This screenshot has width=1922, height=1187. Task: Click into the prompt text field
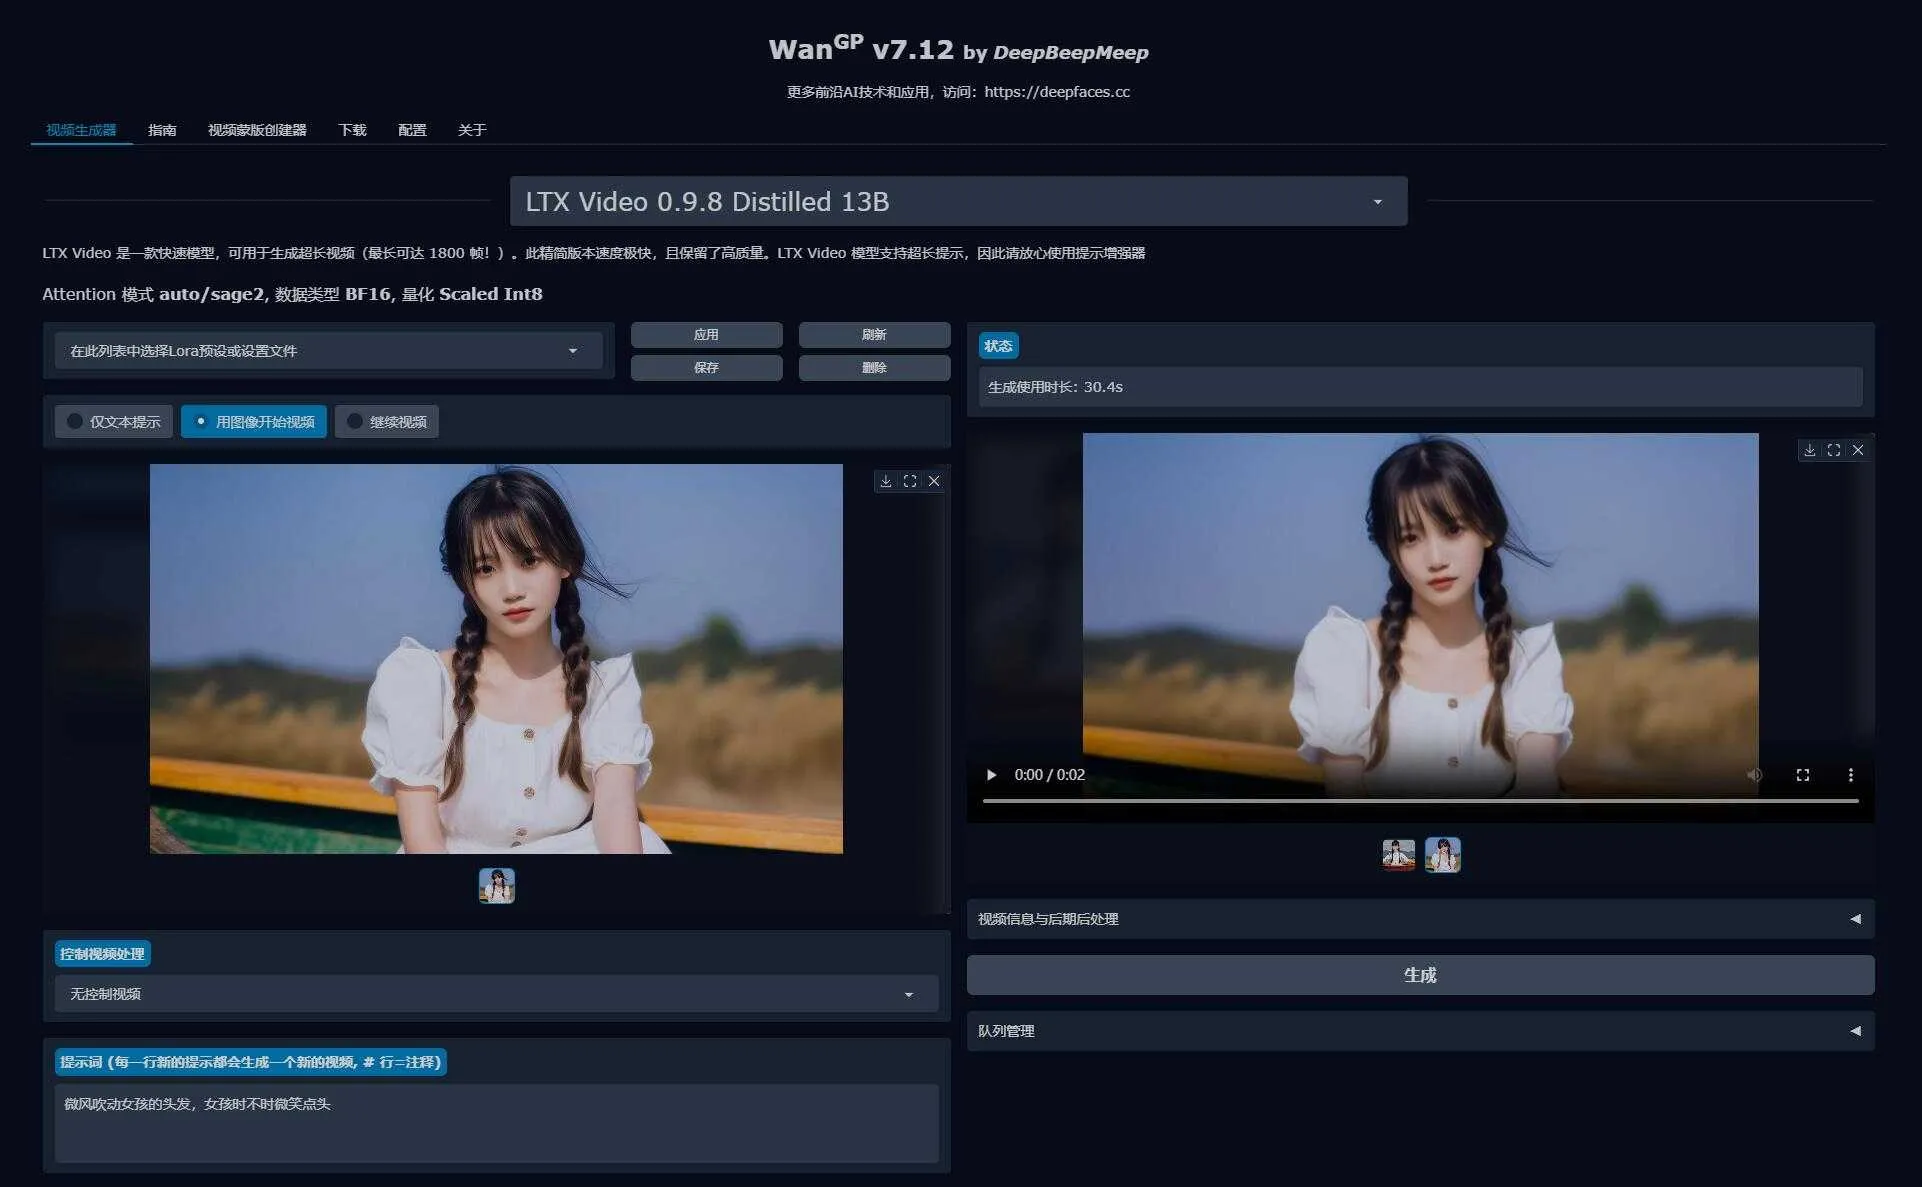[496, 1123]
